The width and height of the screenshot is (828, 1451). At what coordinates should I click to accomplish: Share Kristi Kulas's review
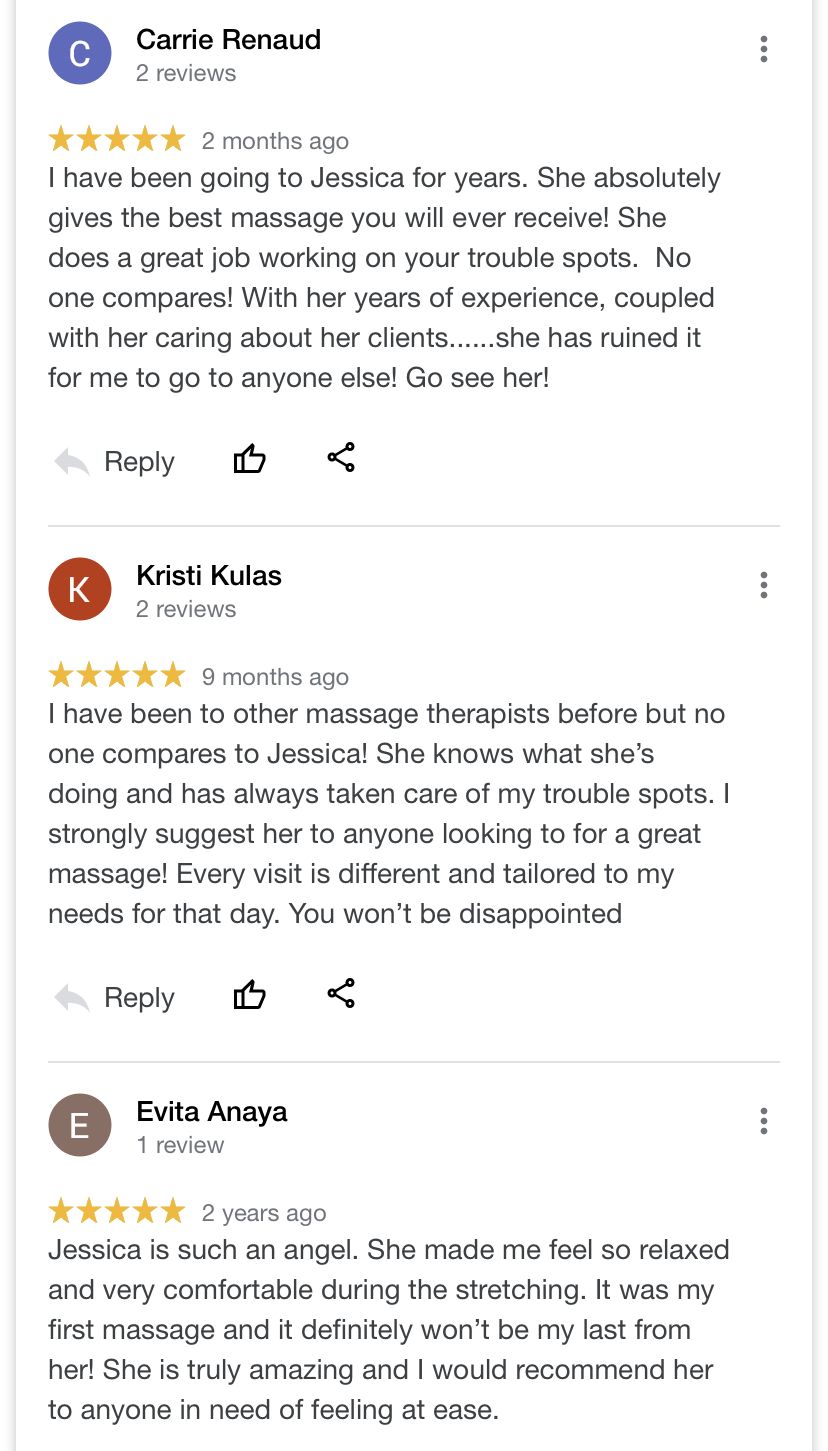pos(341,994)
